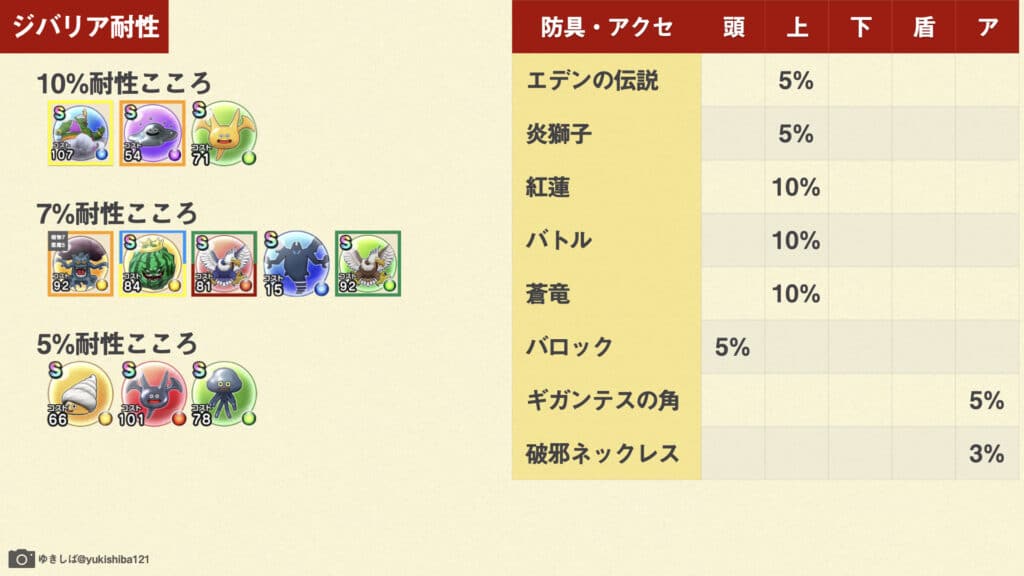Click 10% value in 蒼竜 row
1024x576 pixels.
pos(796,294)
